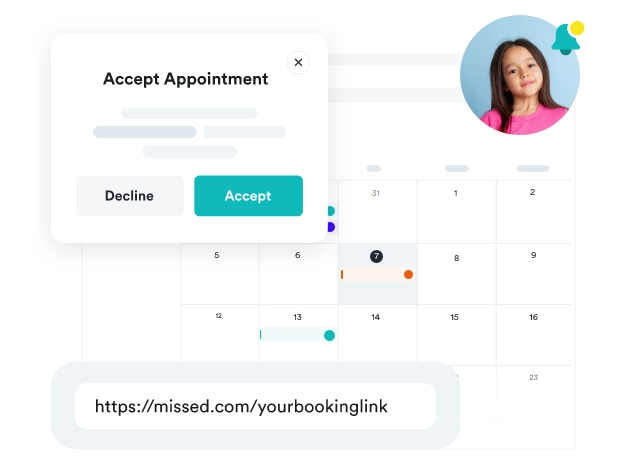
Task: Select calendar day 16
Action: [533, 317]
